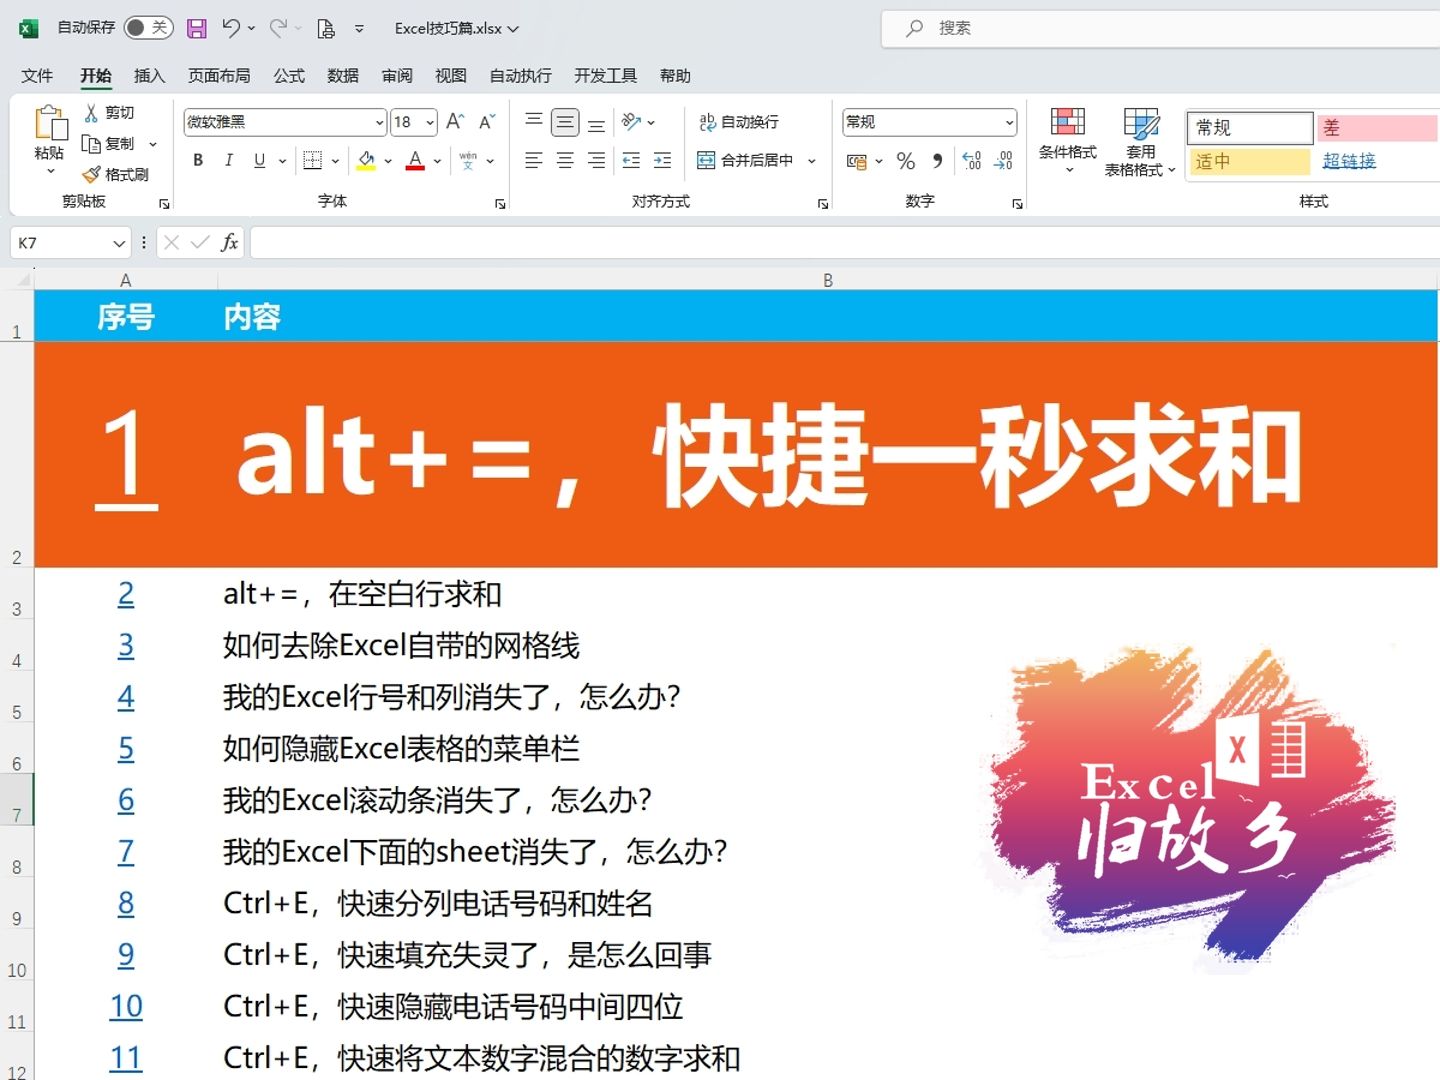This screenshot has height=1080, width=1440.
Task: Switch to the Data (数据) tab
Action: (x=343, y=76)
